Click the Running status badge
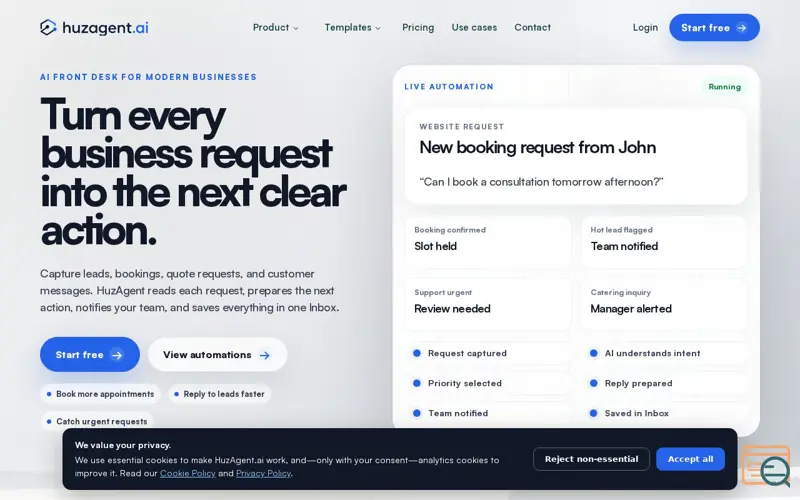Viewport: 800px width, 500px height. 724,87
